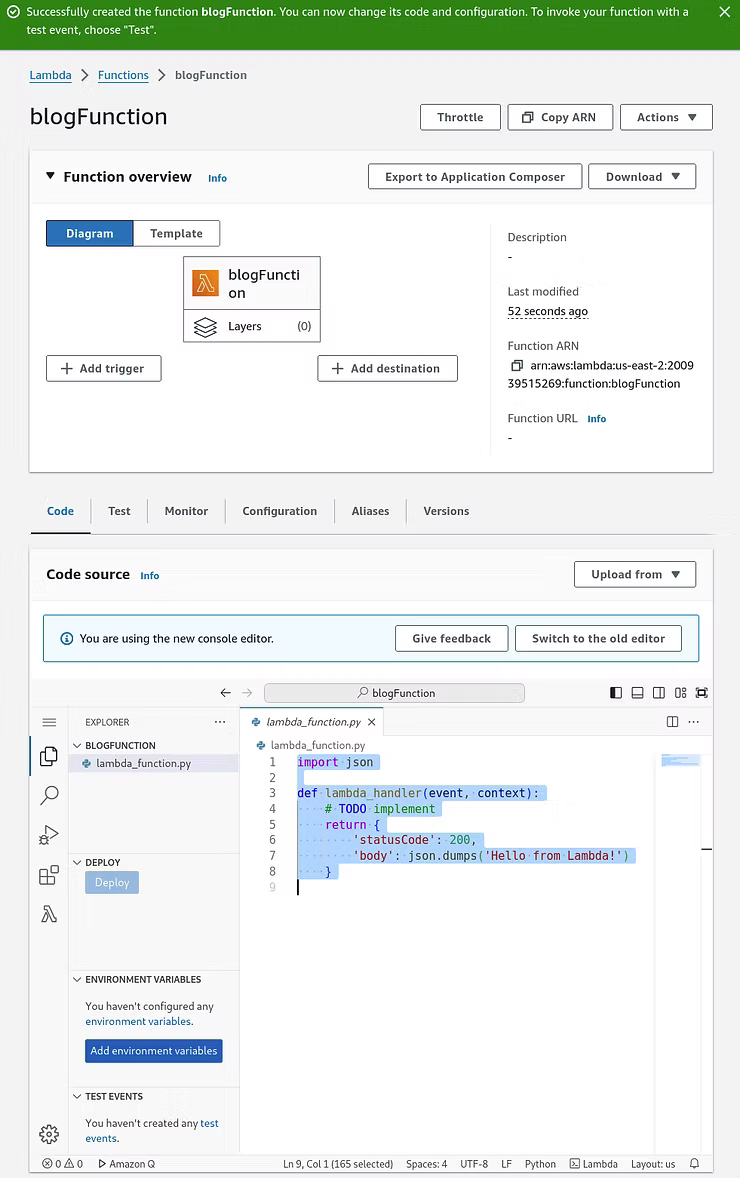
Task: Click the errors and warnings status indicator
Action: pyautogui.click(x=62, y=1164)
